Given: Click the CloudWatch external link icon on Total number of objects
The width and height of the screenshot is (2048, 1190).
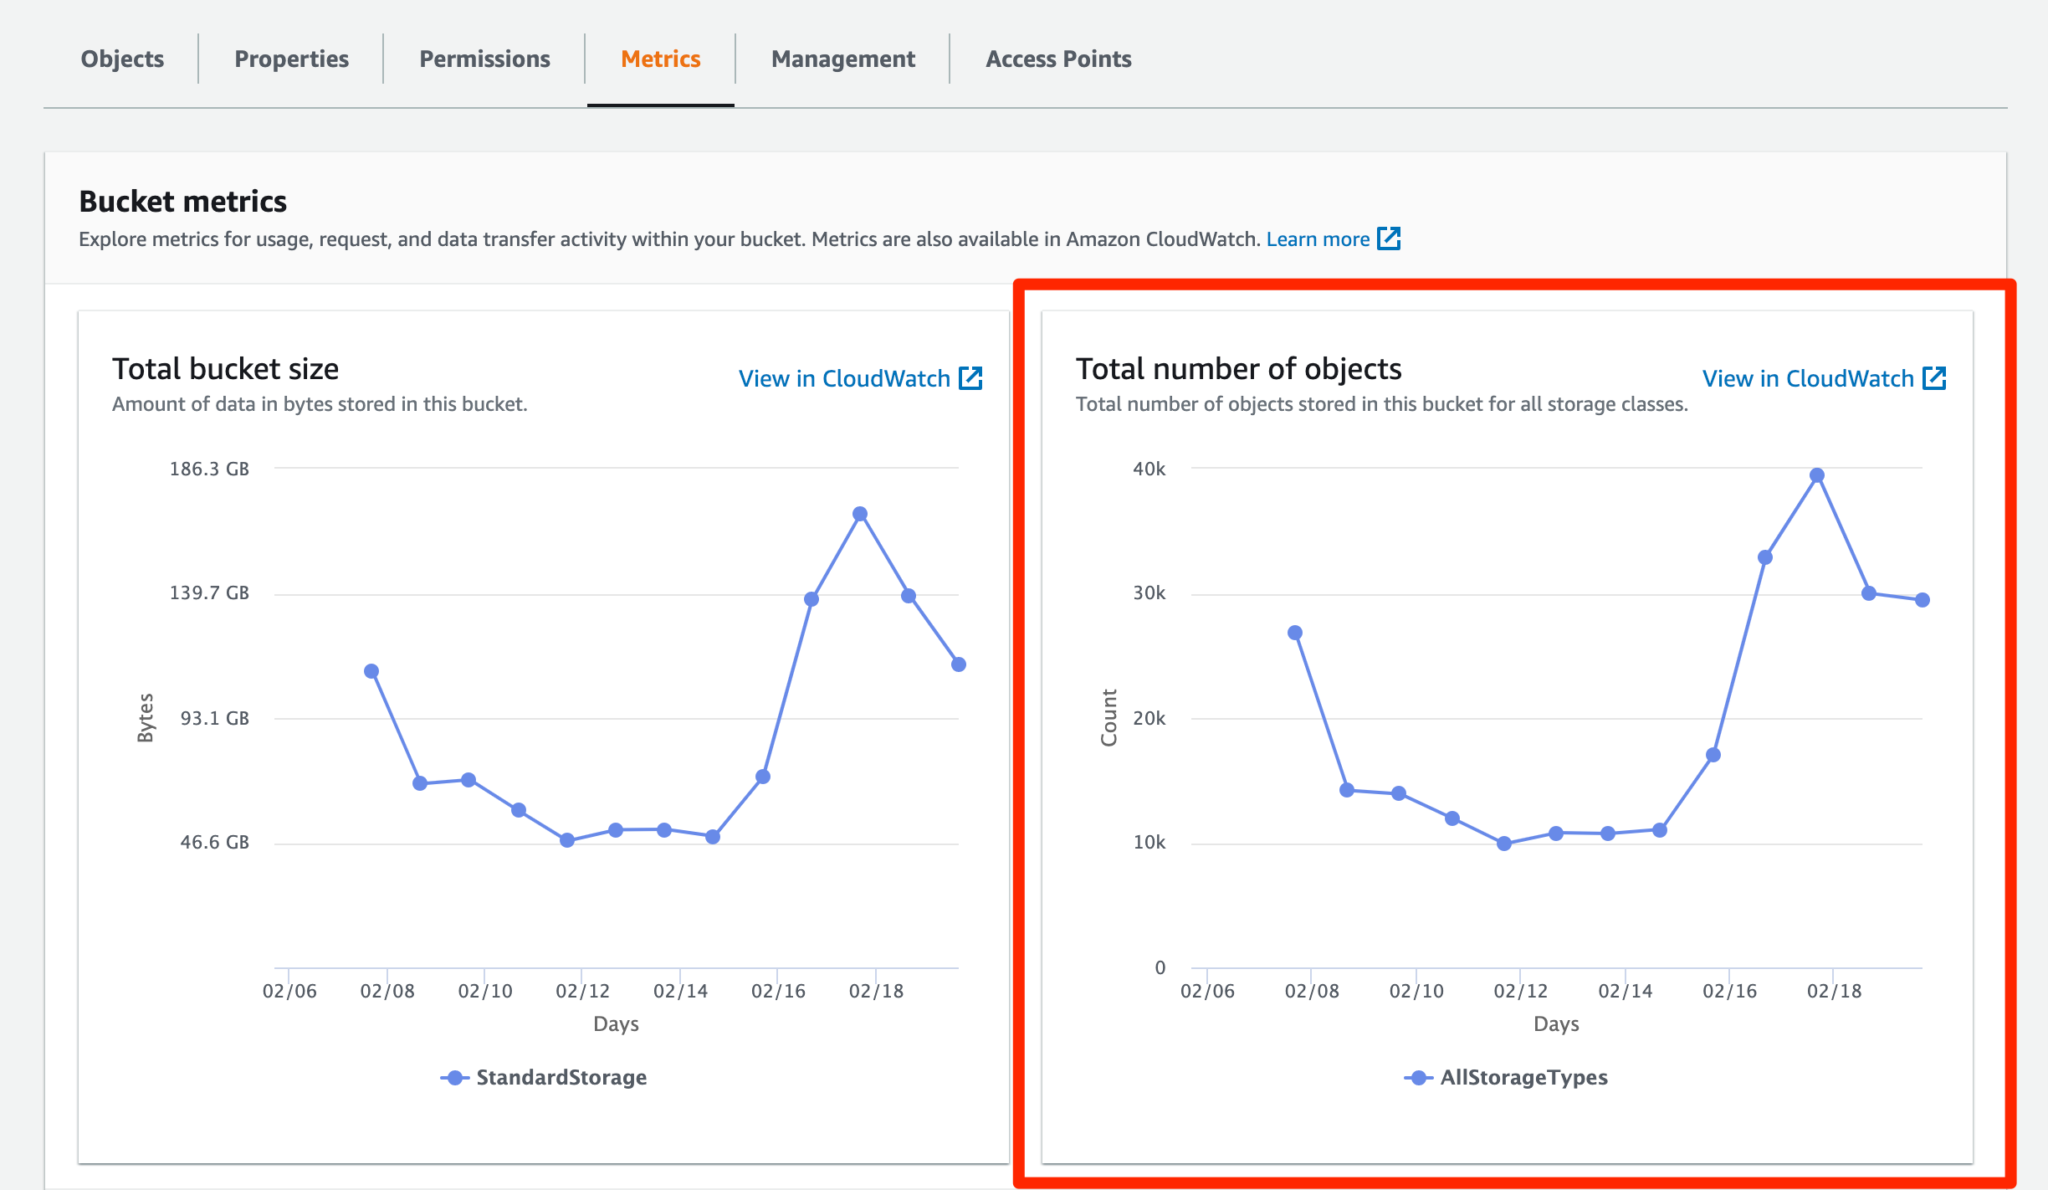Looking at the screenshot, I should coord(1936,378).
